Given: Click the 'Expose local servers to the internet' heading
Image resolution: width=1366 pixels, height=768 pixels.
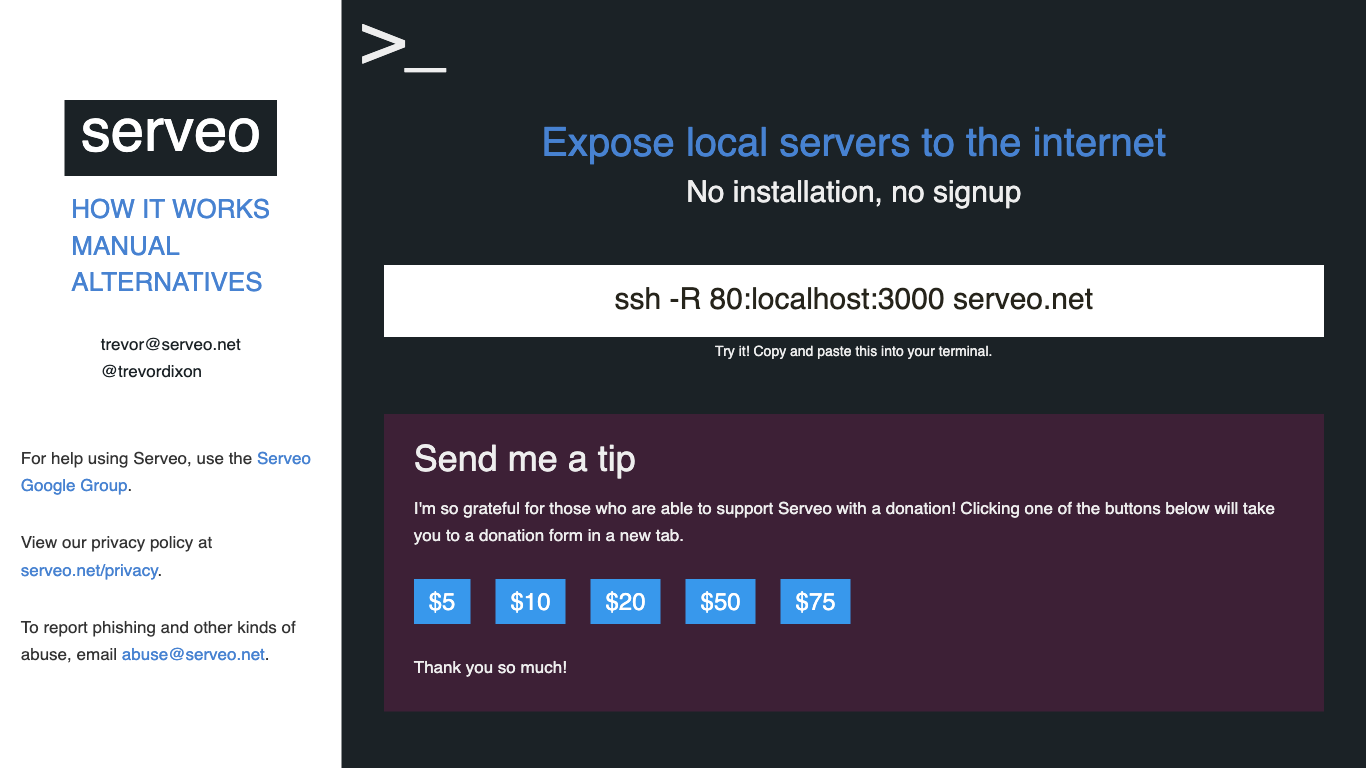Looking at the screenshot, I should coord(854,143).
